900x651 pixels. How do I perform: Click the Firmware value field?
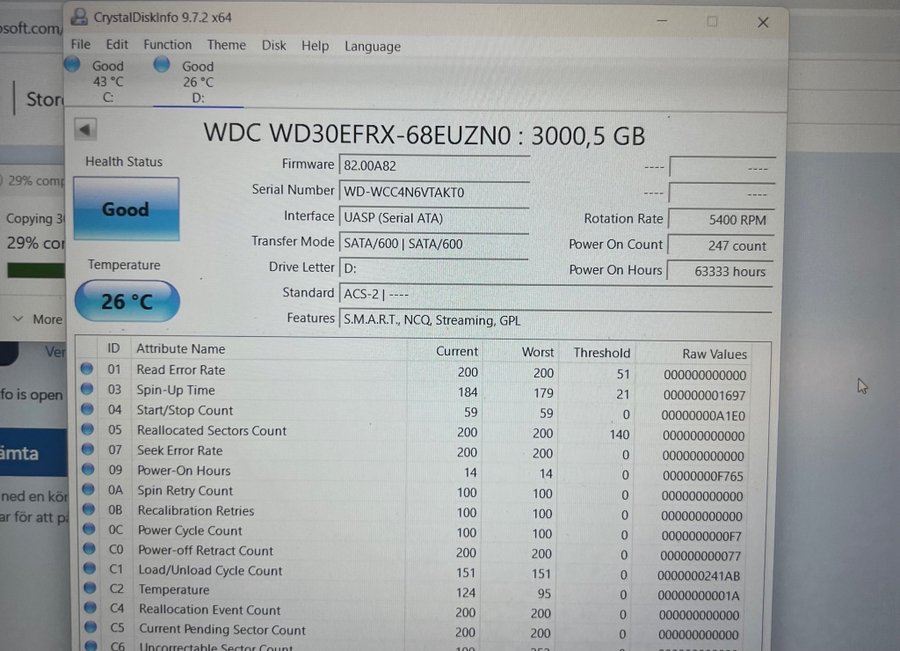click(434, 166)
